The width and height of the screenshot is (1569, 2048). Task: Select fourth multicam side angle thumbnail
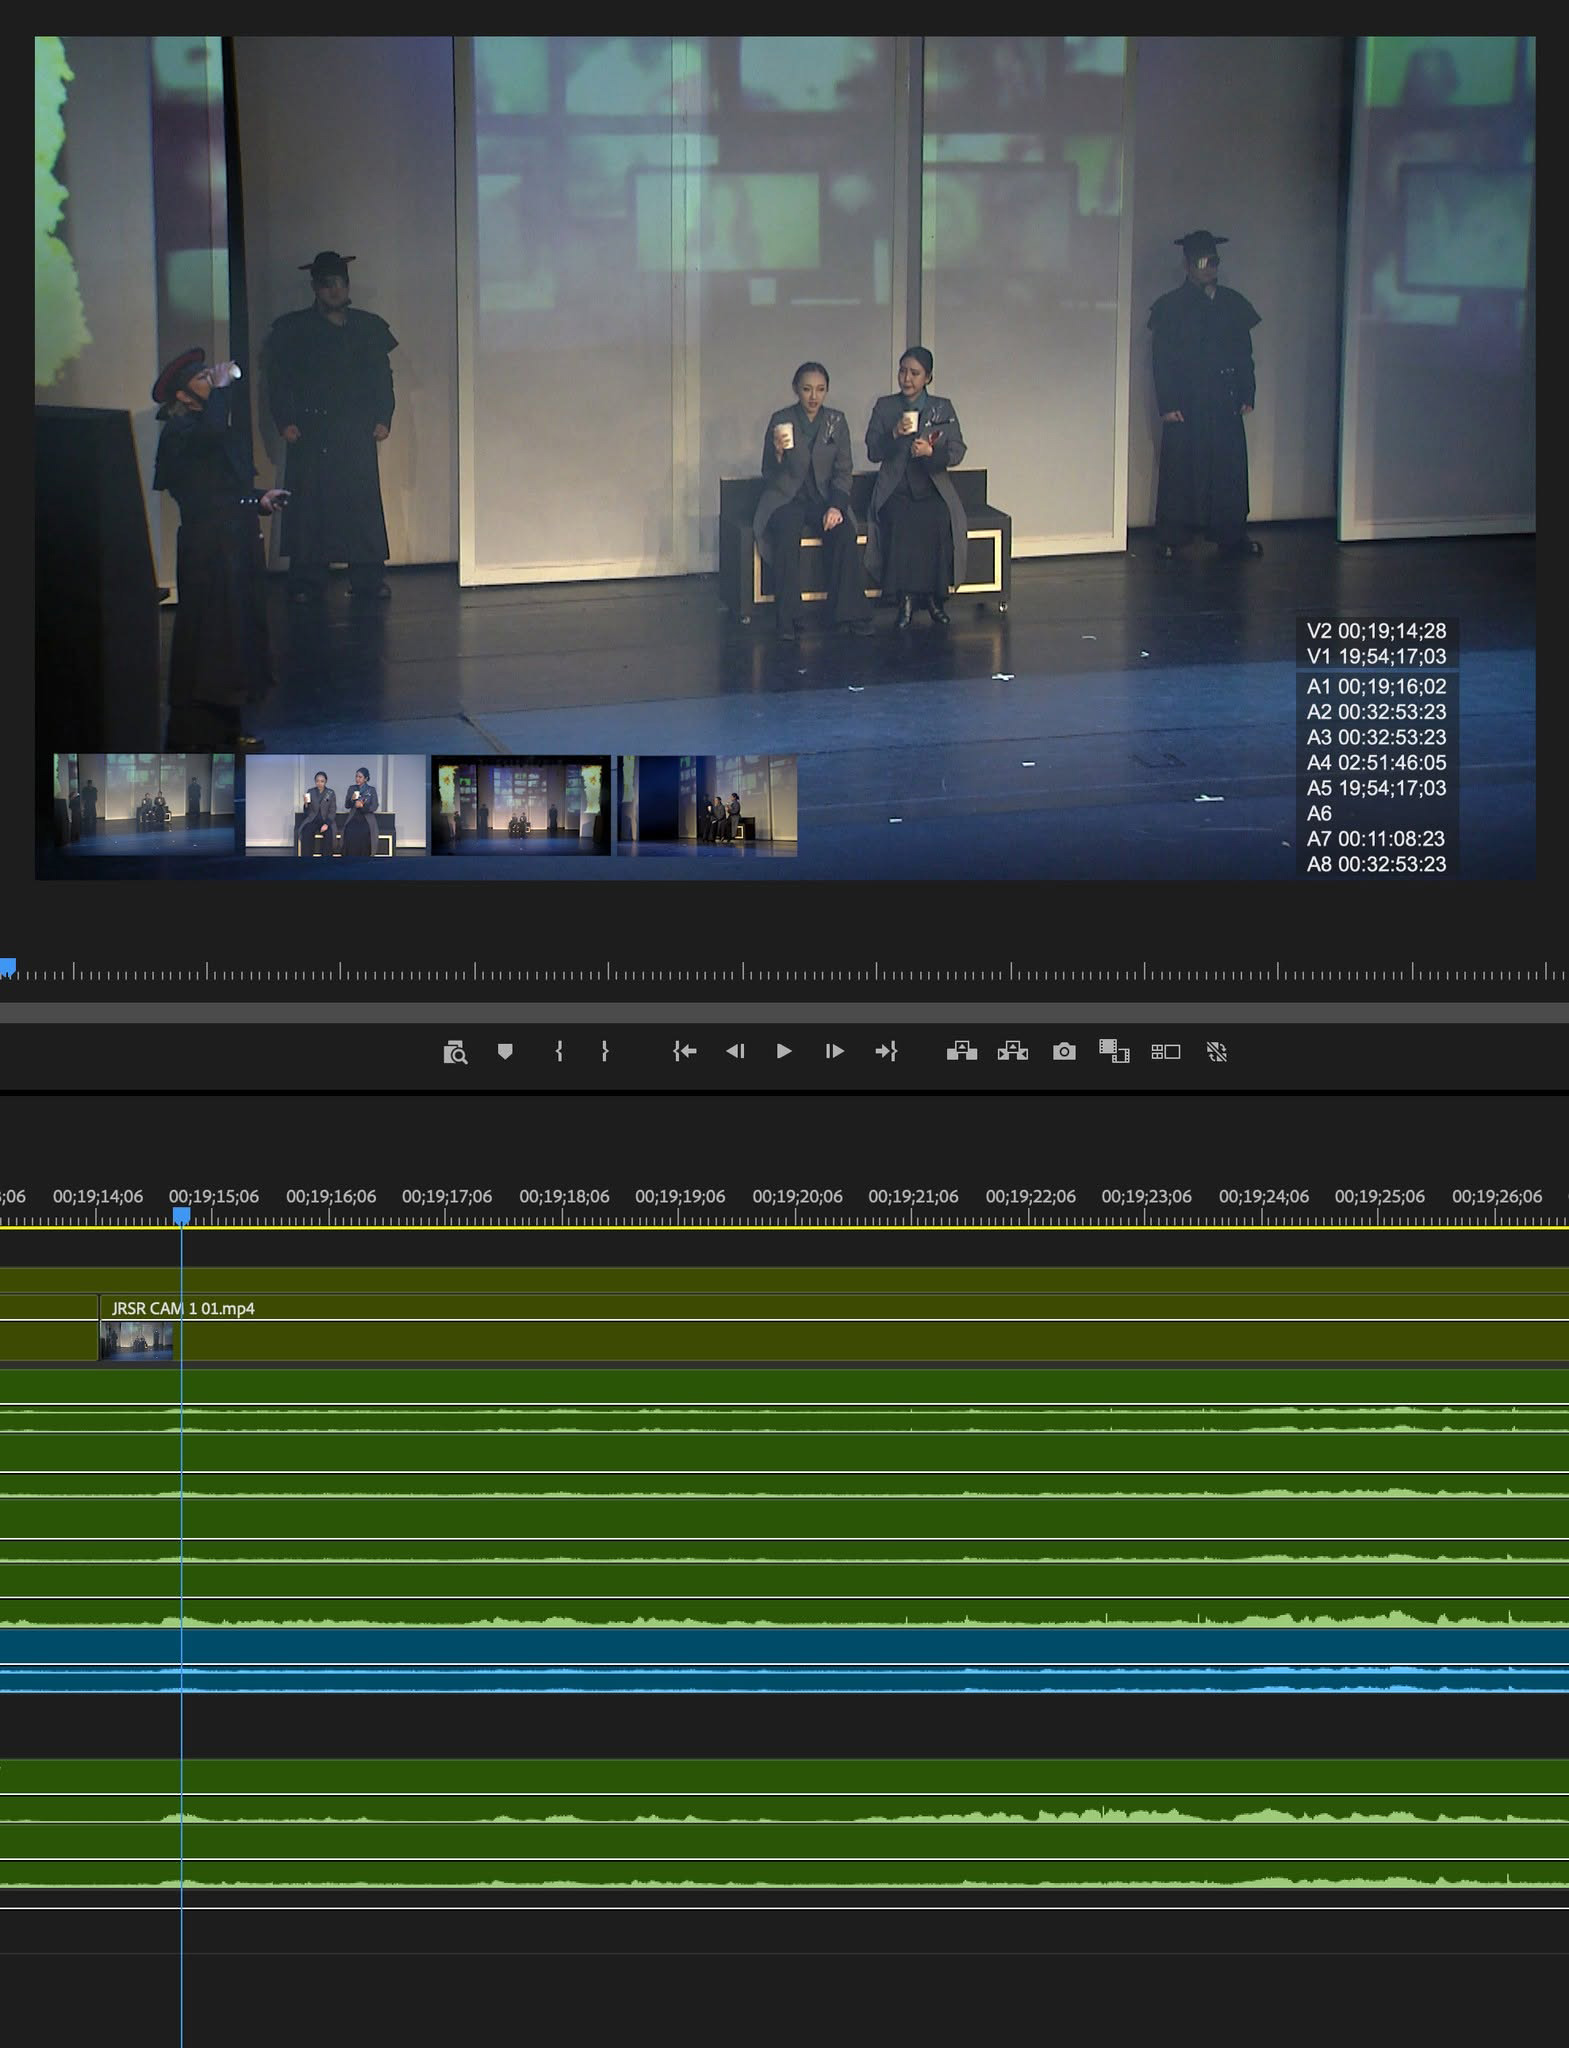pos(707,805)
